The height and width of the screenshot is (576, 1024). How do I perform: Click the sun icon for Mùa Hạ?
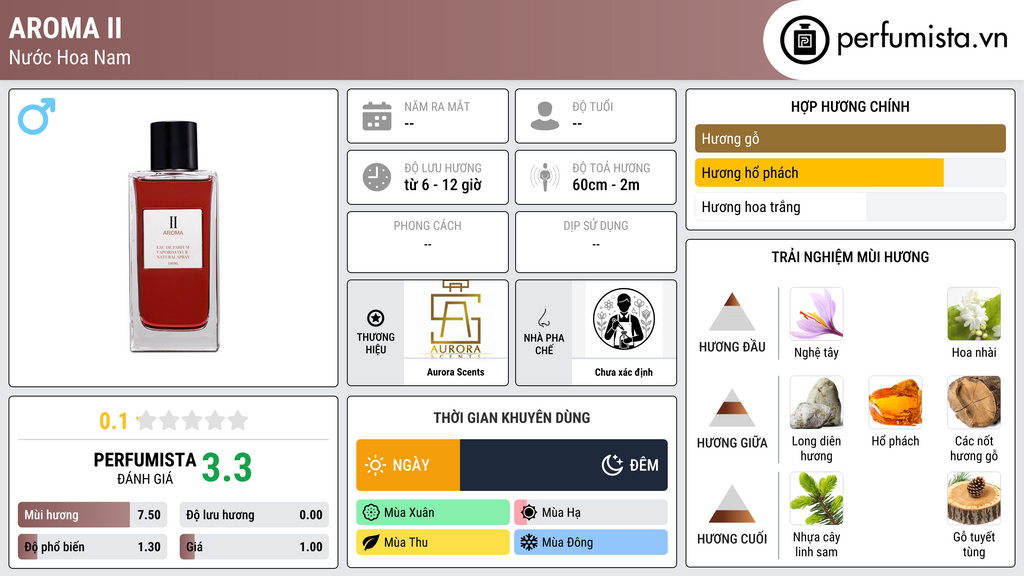[529, 513]
